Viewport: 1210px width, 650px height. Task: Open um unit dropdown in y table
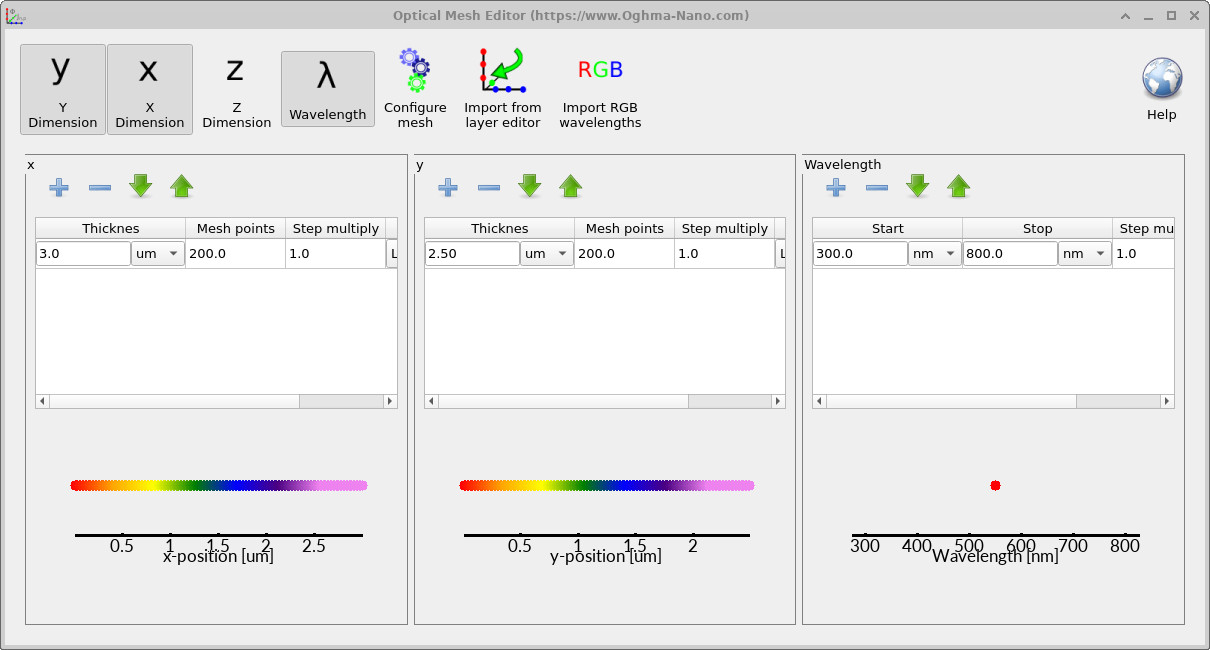547,254
